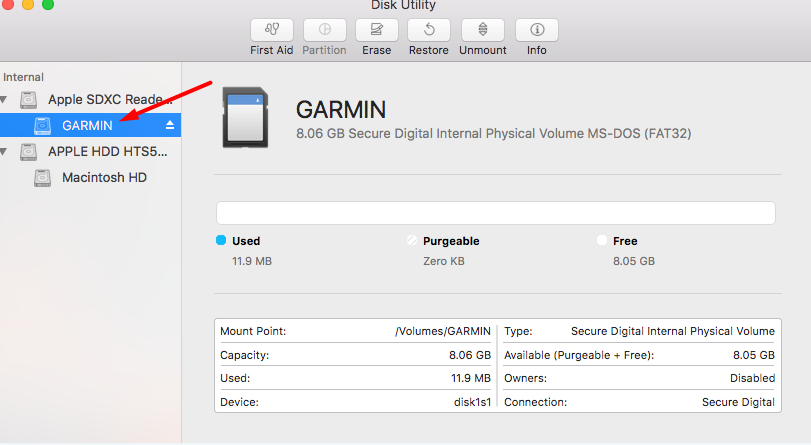This screenshot has width=811, height=445.
Task: Click the yellow minimize window button
Action: click(x=28, y=4)
